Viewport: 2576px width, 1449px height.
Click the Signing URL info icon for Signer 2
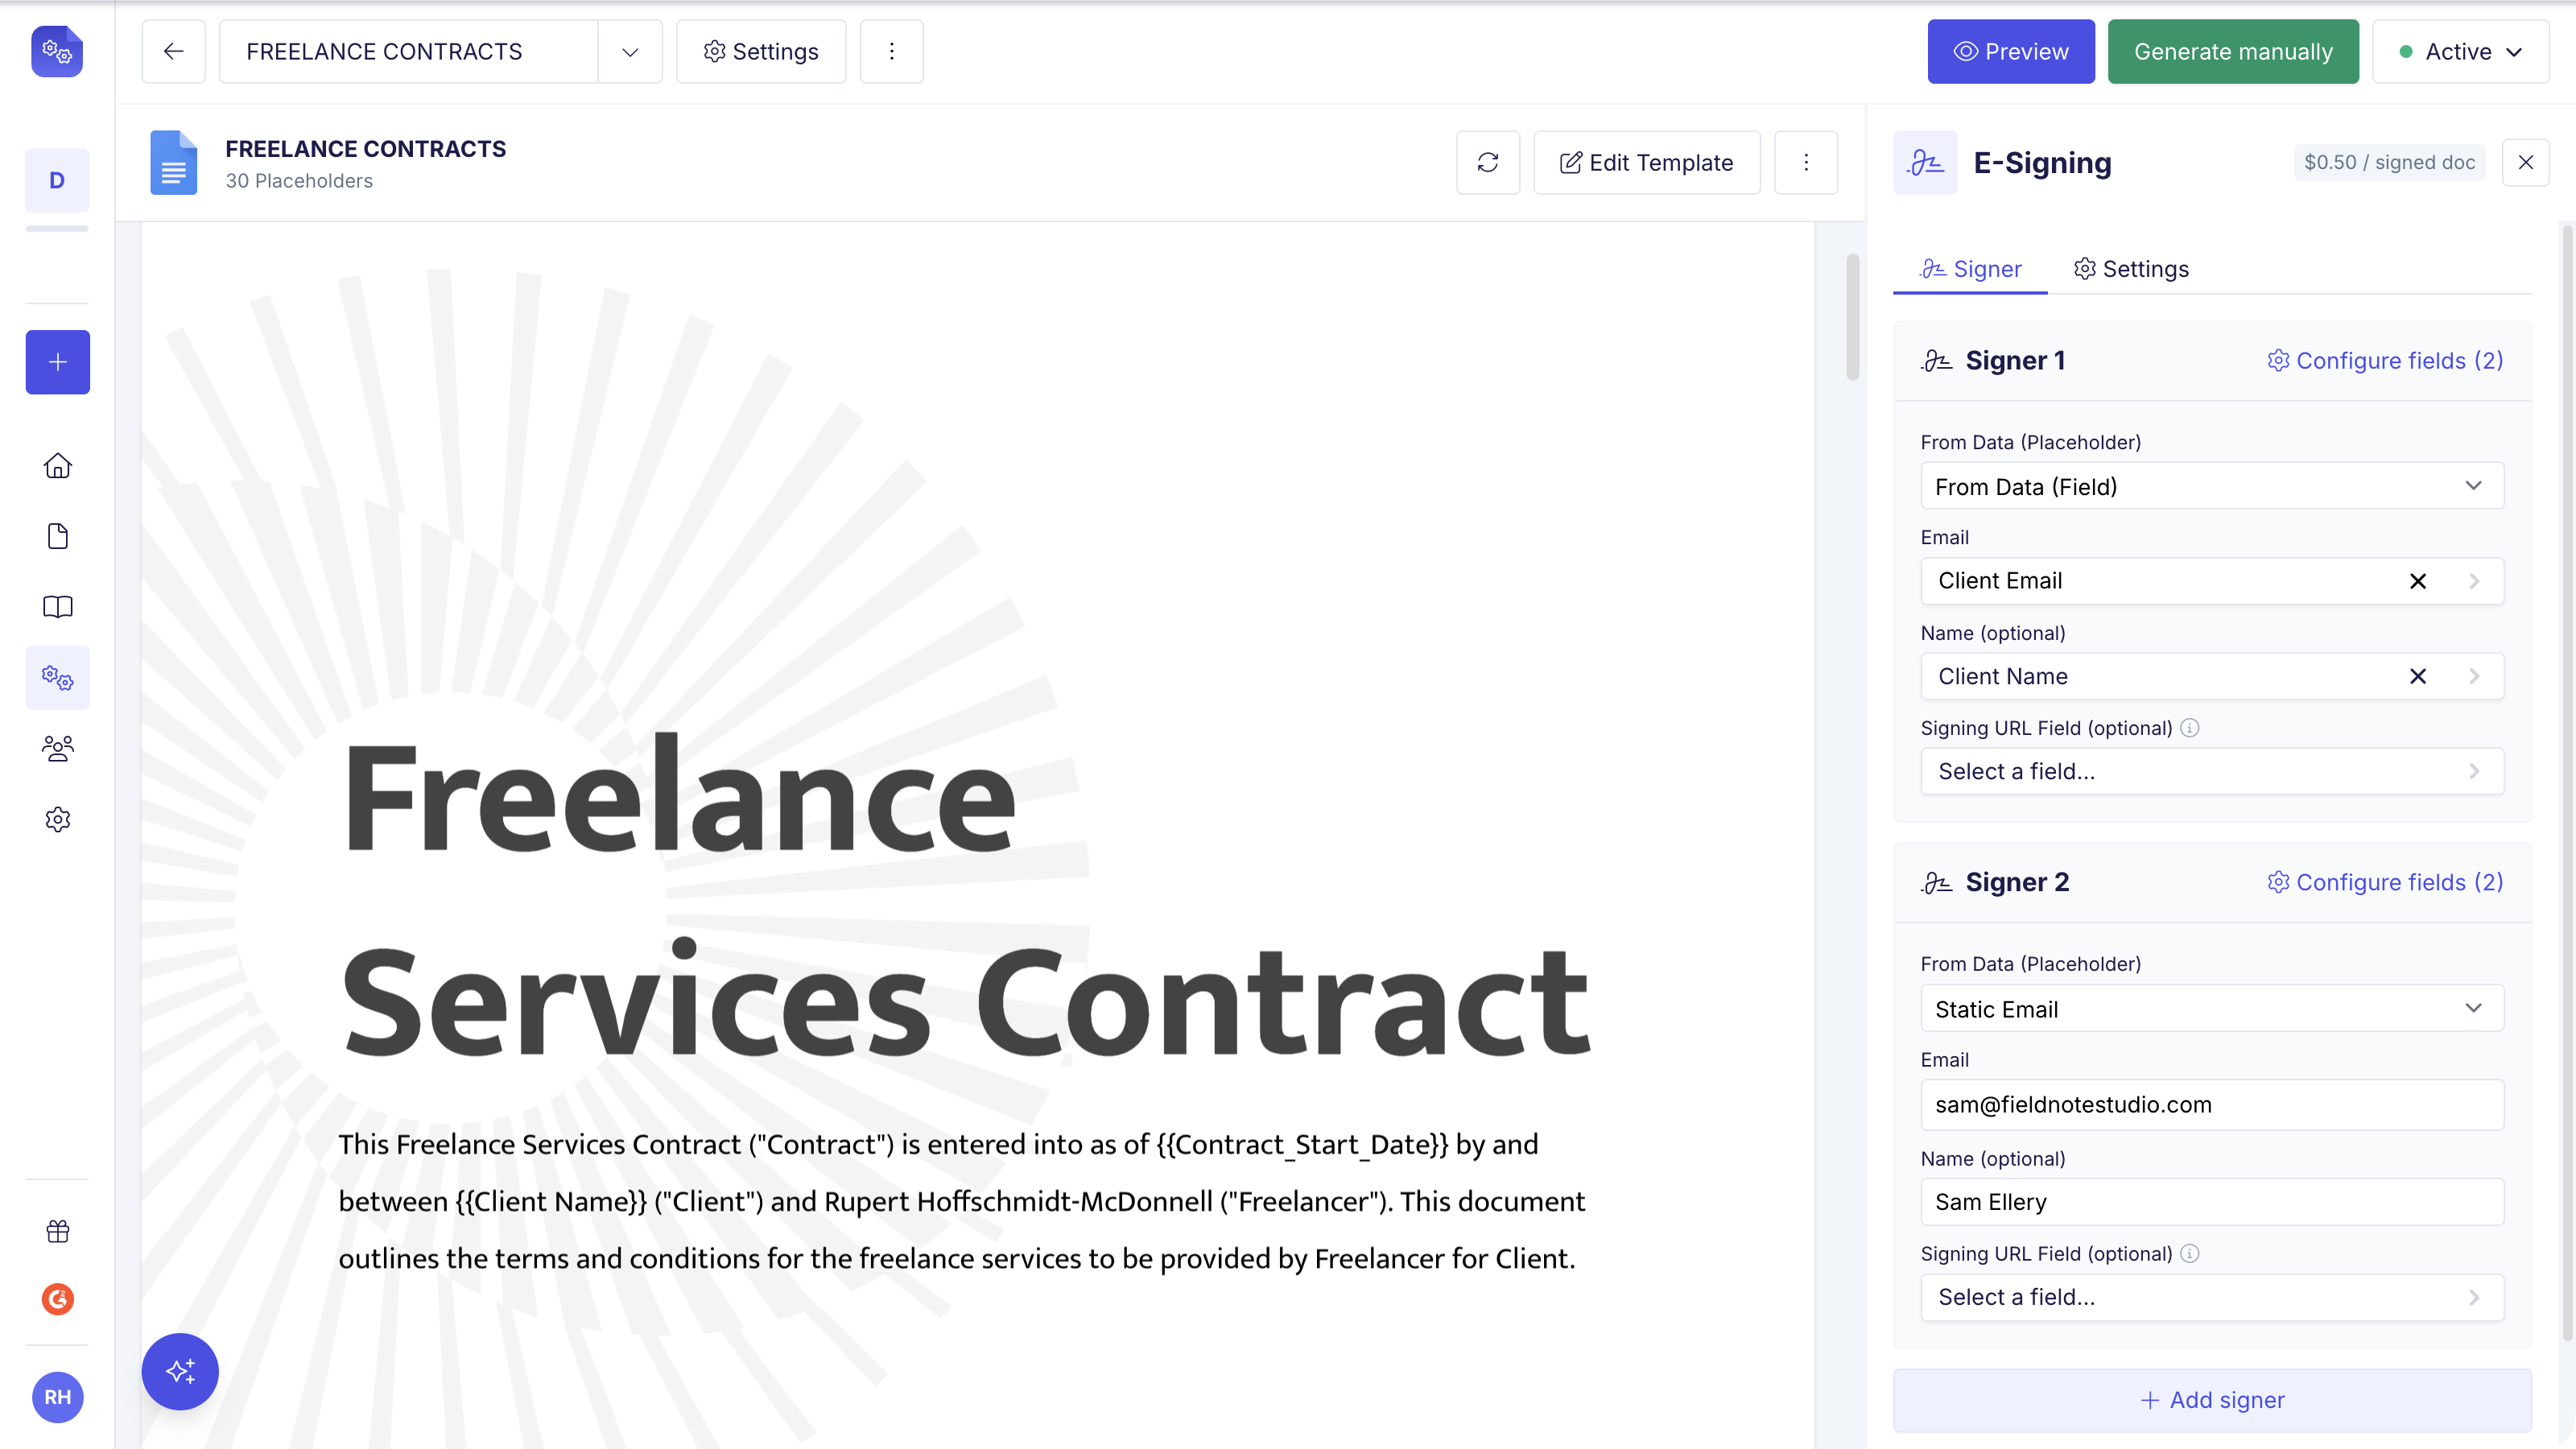pos(2190,1253)
